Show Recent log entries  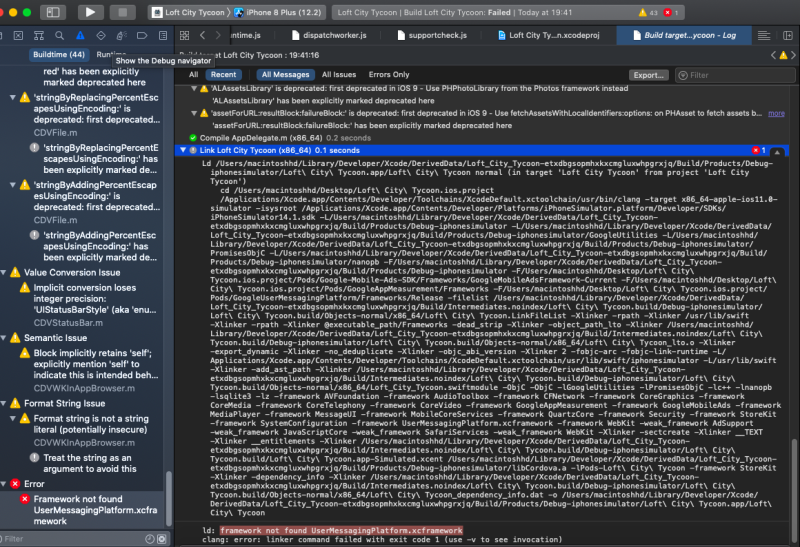coord(223,74)
